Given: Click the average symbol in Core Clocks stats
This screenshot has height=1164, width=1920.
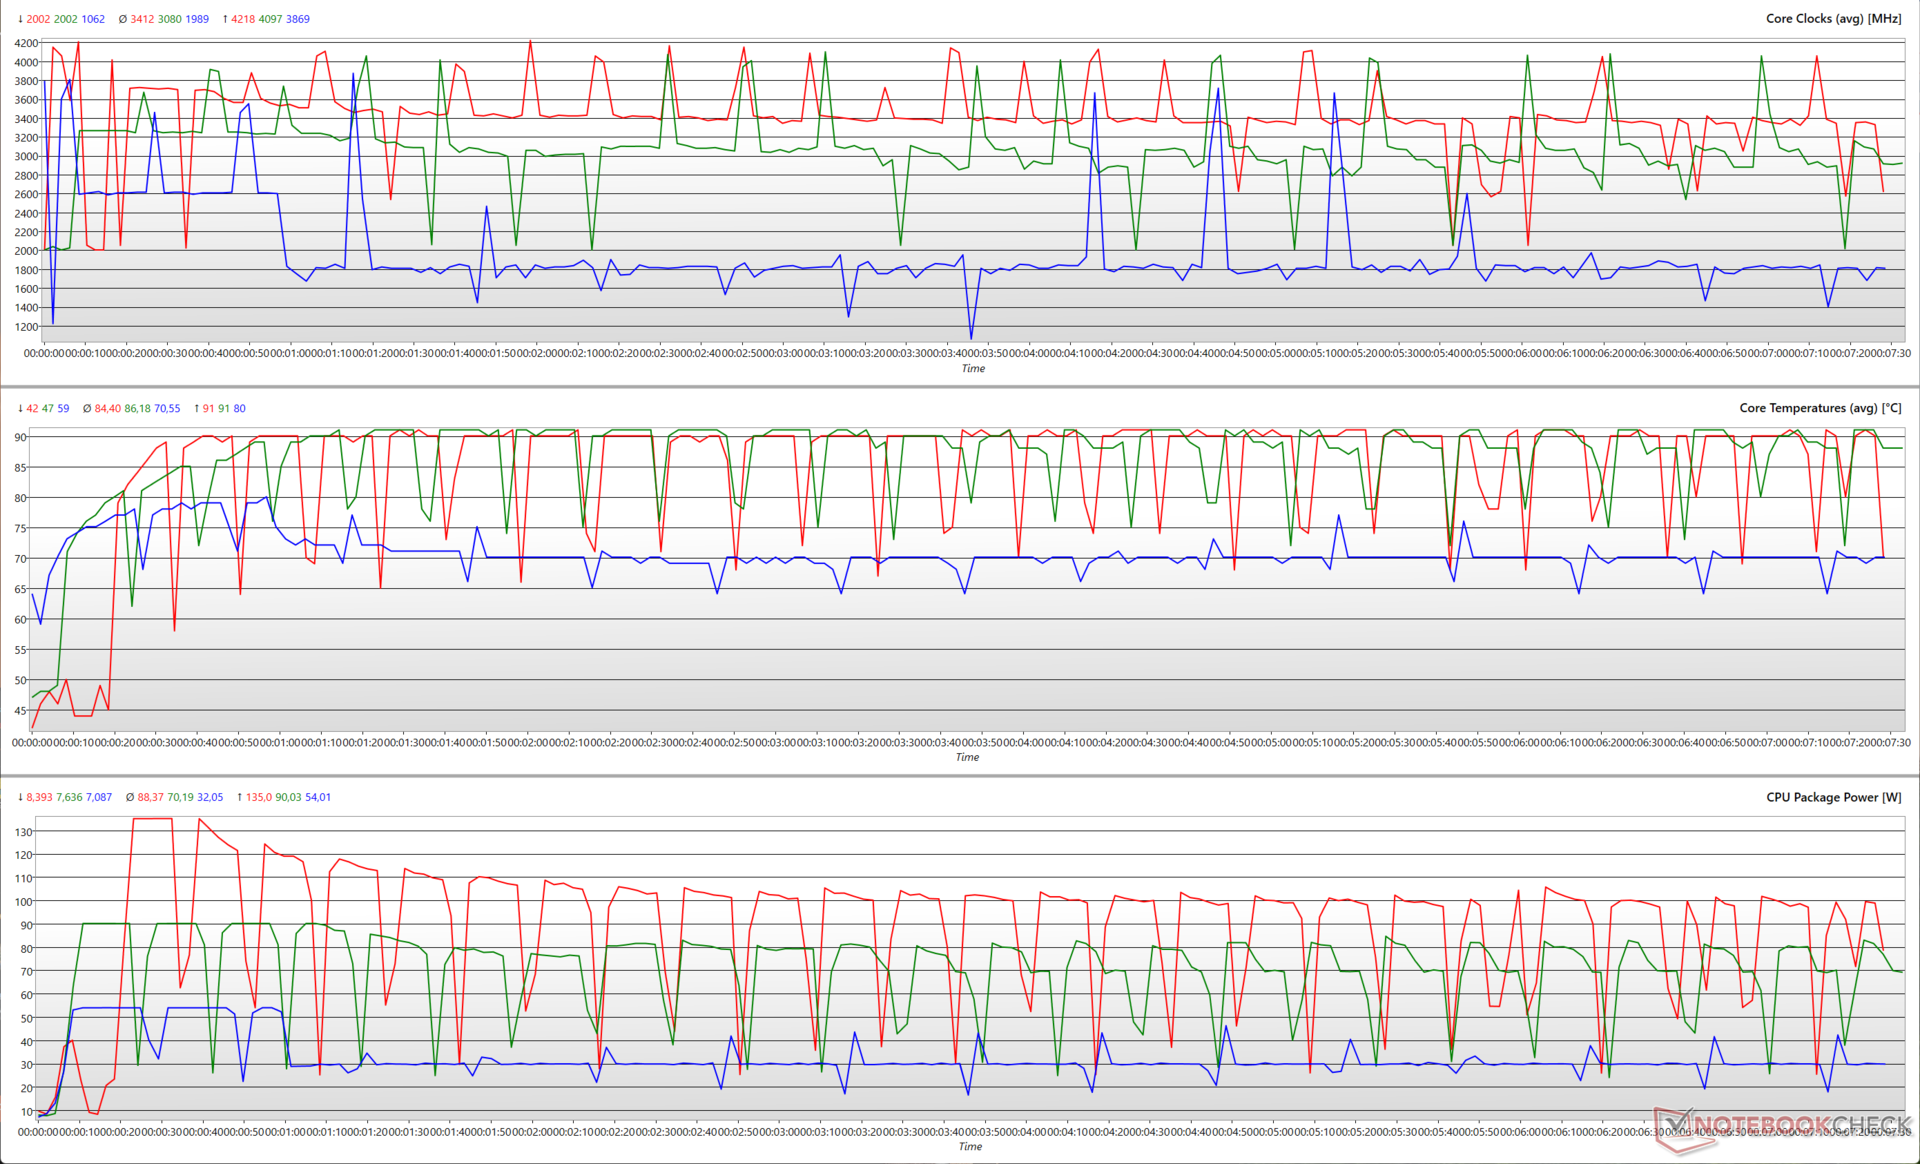Looking at the screenshot, I should pos(122,19).
